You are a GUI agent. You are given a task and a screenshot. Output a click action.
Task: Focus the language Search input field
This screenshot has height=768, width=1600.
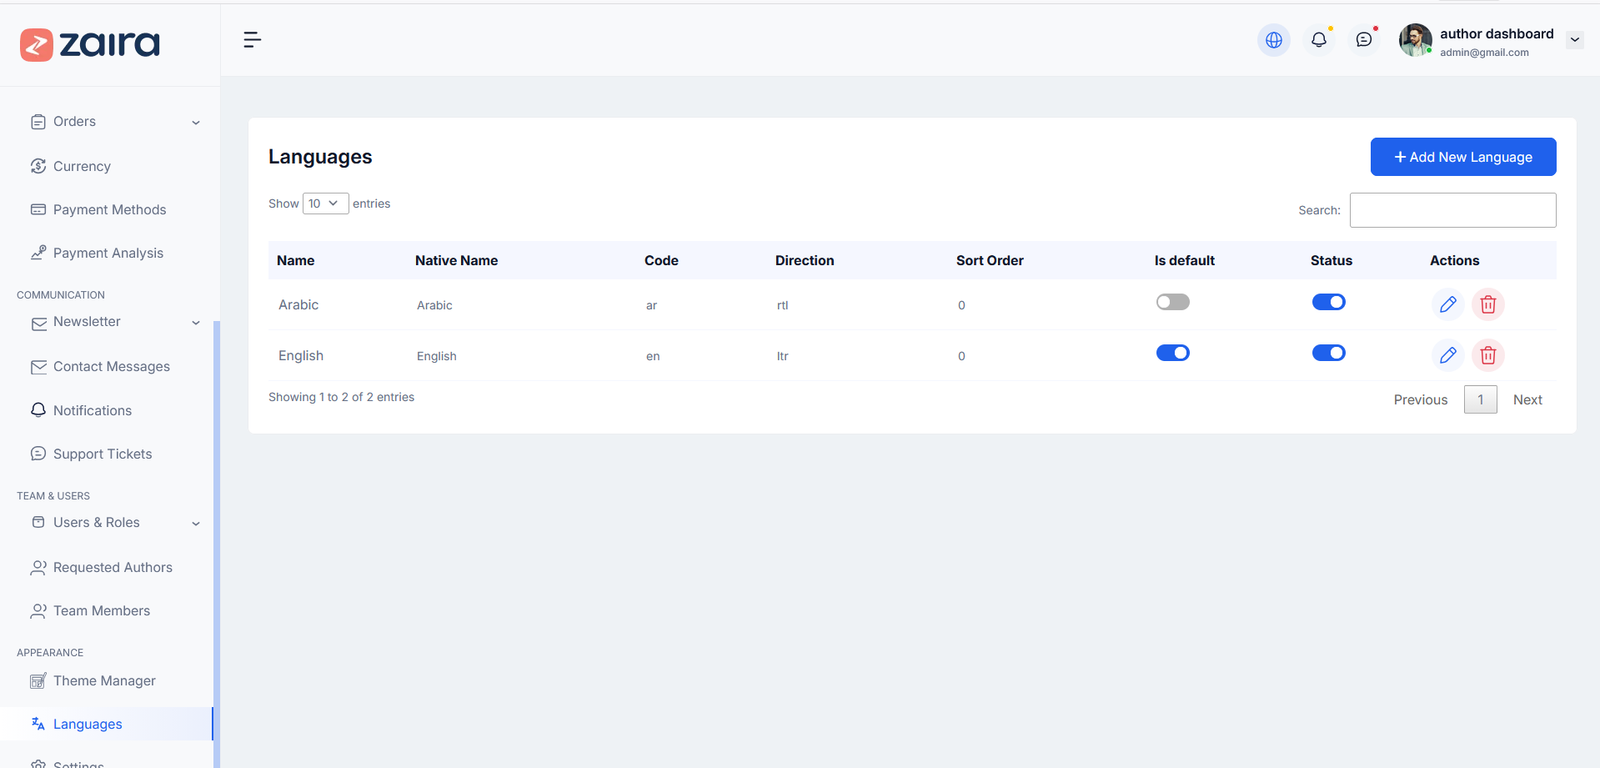tap(1452, 210)
